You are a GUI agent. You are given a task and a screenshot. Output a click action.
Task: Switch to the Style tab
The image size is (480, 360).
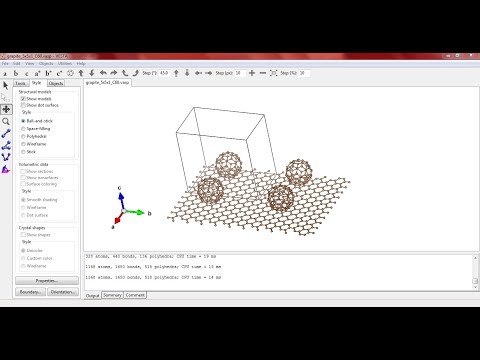[x=37, y=83]
